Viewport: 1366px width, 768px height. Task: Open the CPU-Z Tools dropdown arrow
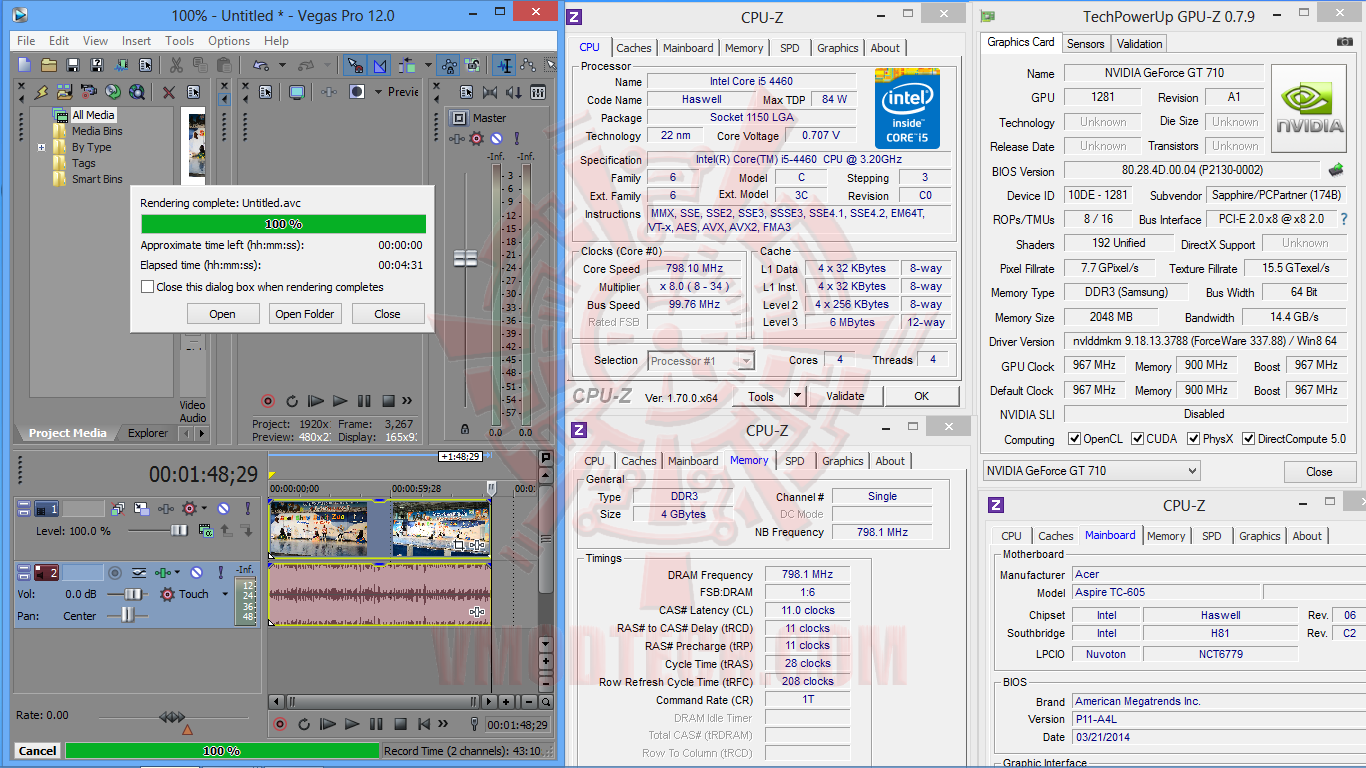click(x=797, y=396)
